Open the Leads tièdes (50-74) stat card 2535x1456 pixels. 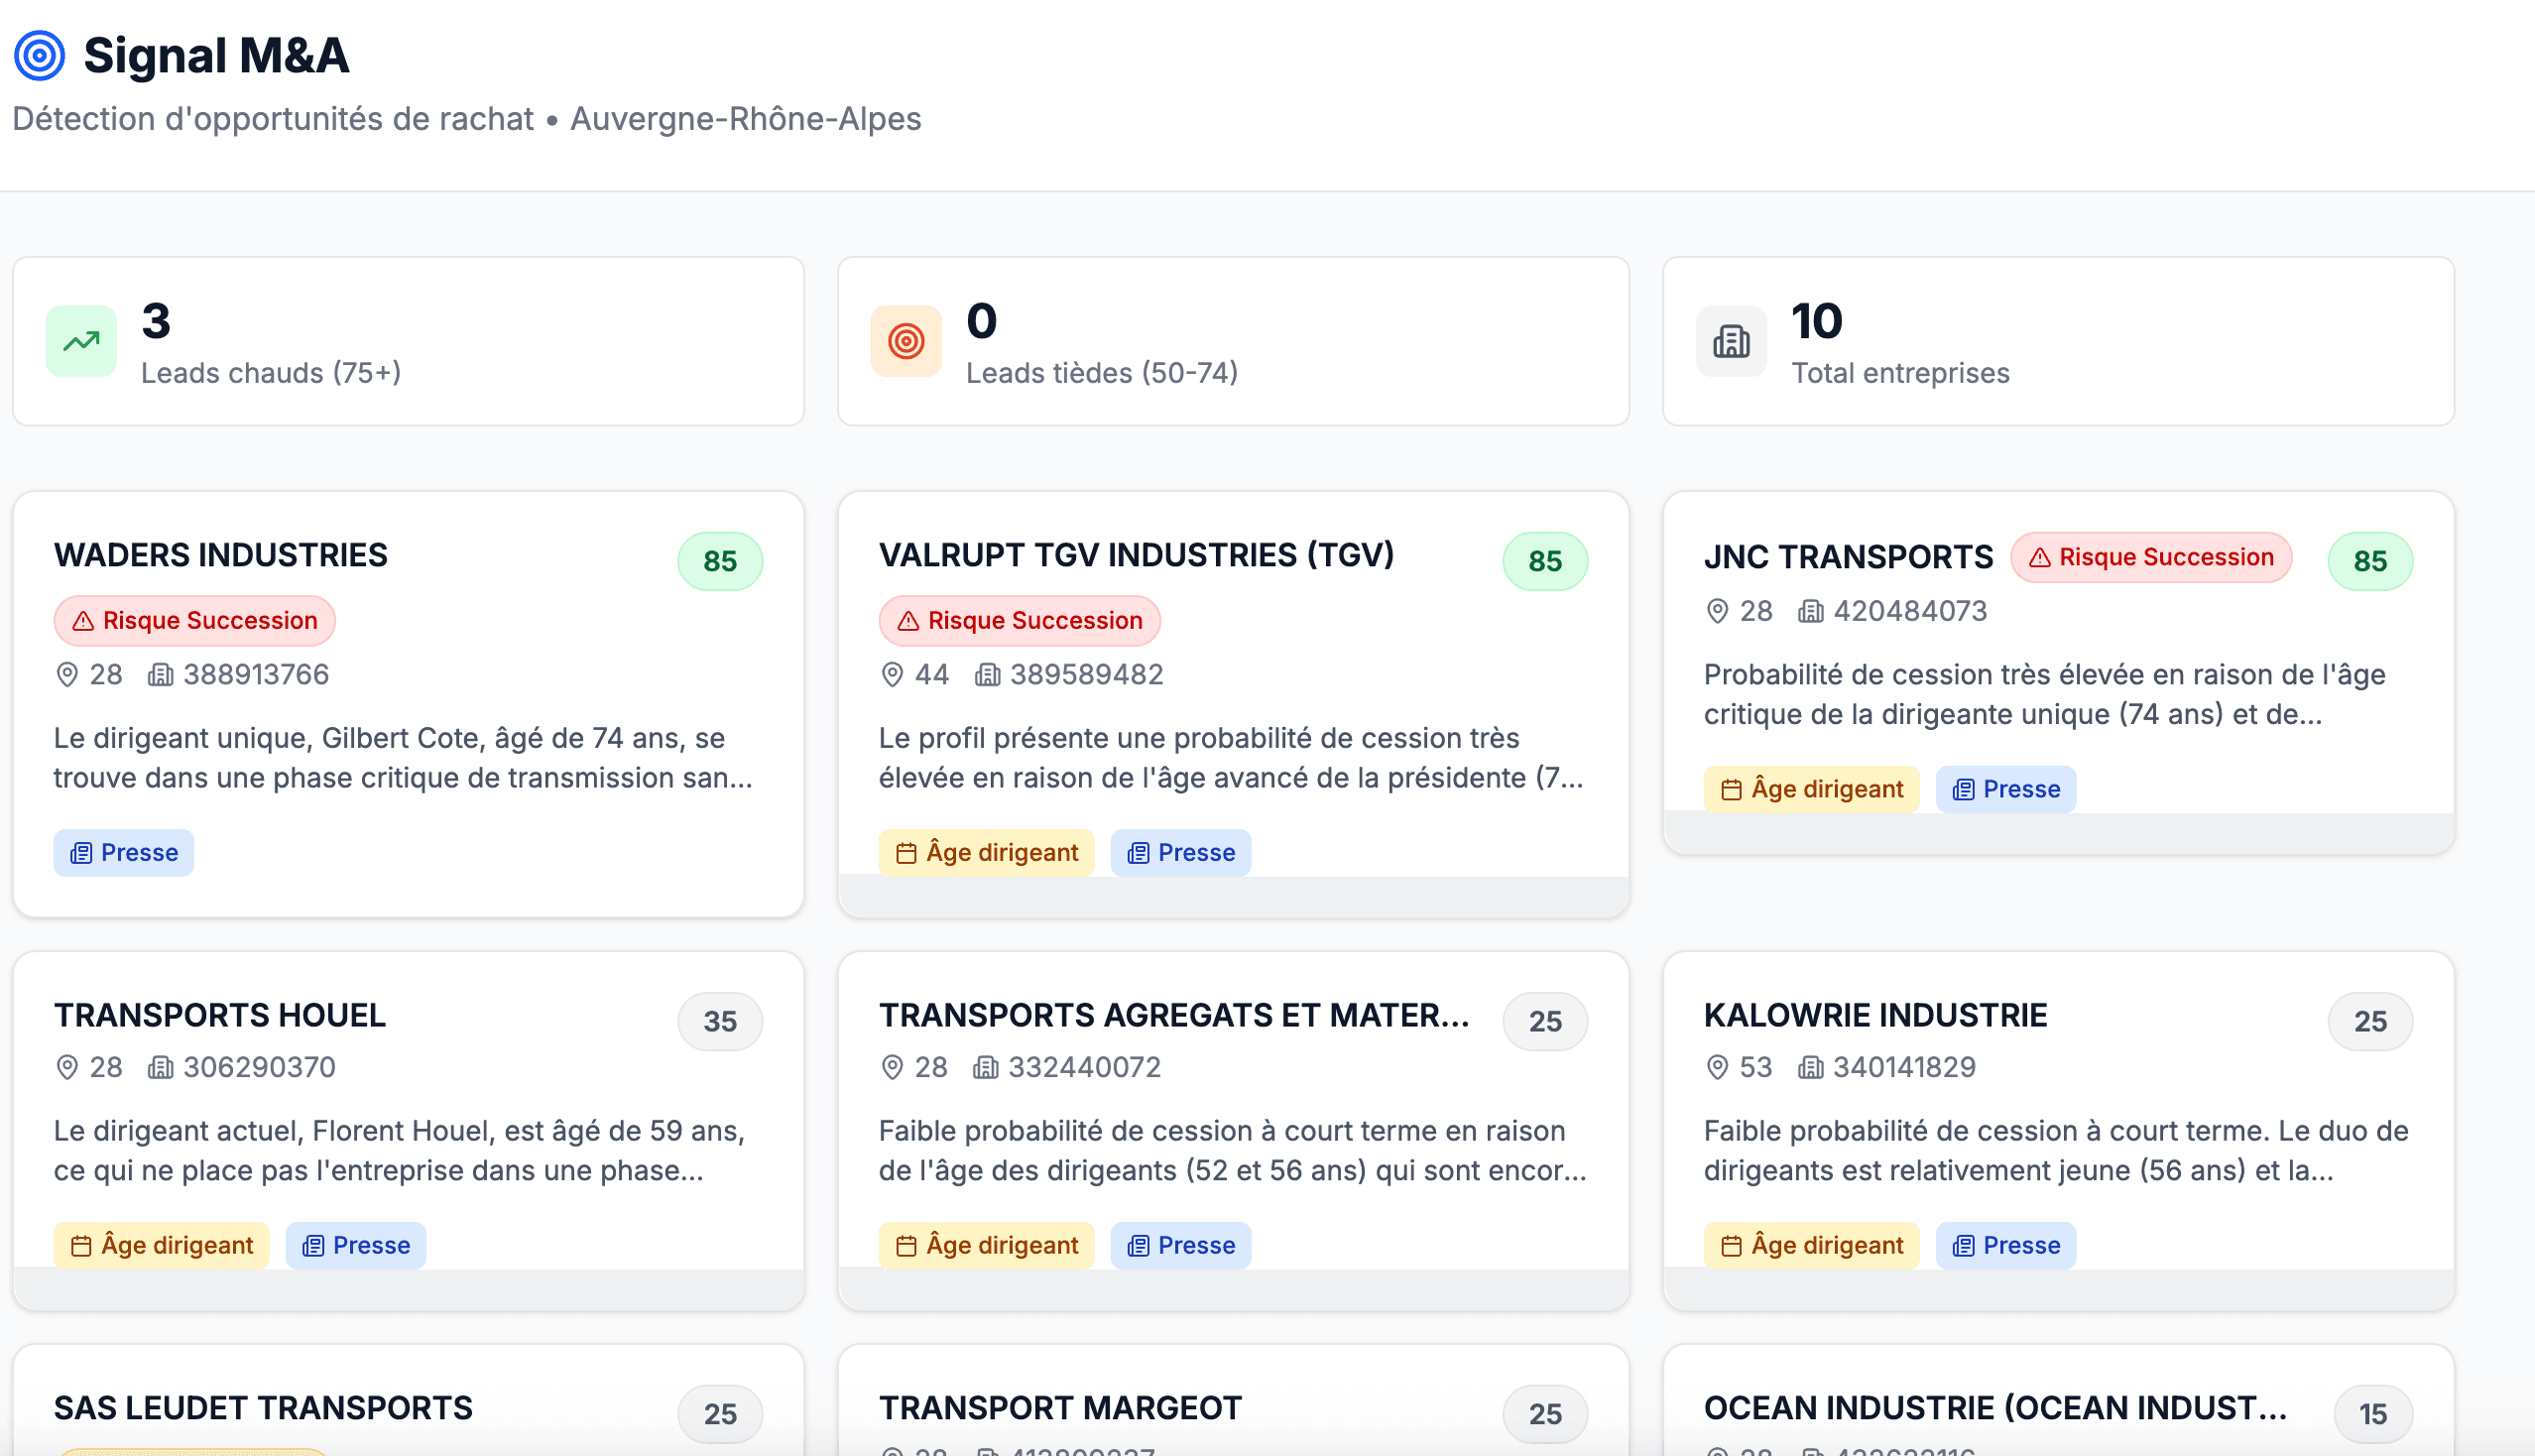1233,341
